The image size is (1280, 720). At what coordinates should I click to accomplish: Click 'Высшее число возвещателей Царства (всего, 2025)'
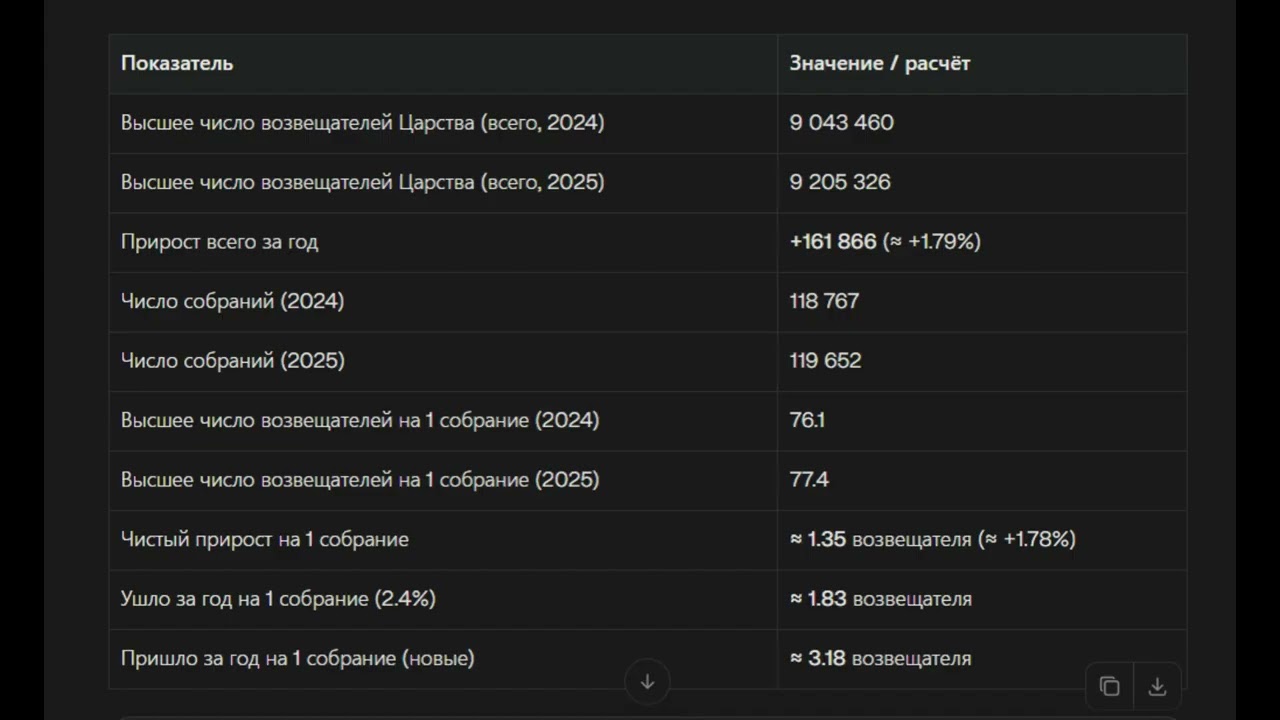(363, 182)
